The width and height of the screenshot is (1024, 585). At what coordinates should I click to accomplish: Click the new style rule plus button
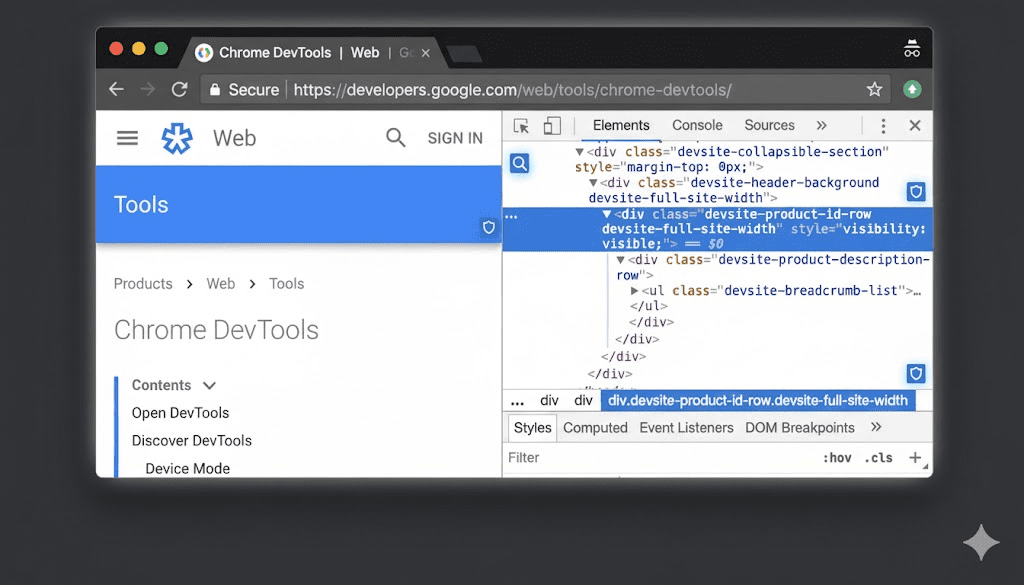pos(916,457)
